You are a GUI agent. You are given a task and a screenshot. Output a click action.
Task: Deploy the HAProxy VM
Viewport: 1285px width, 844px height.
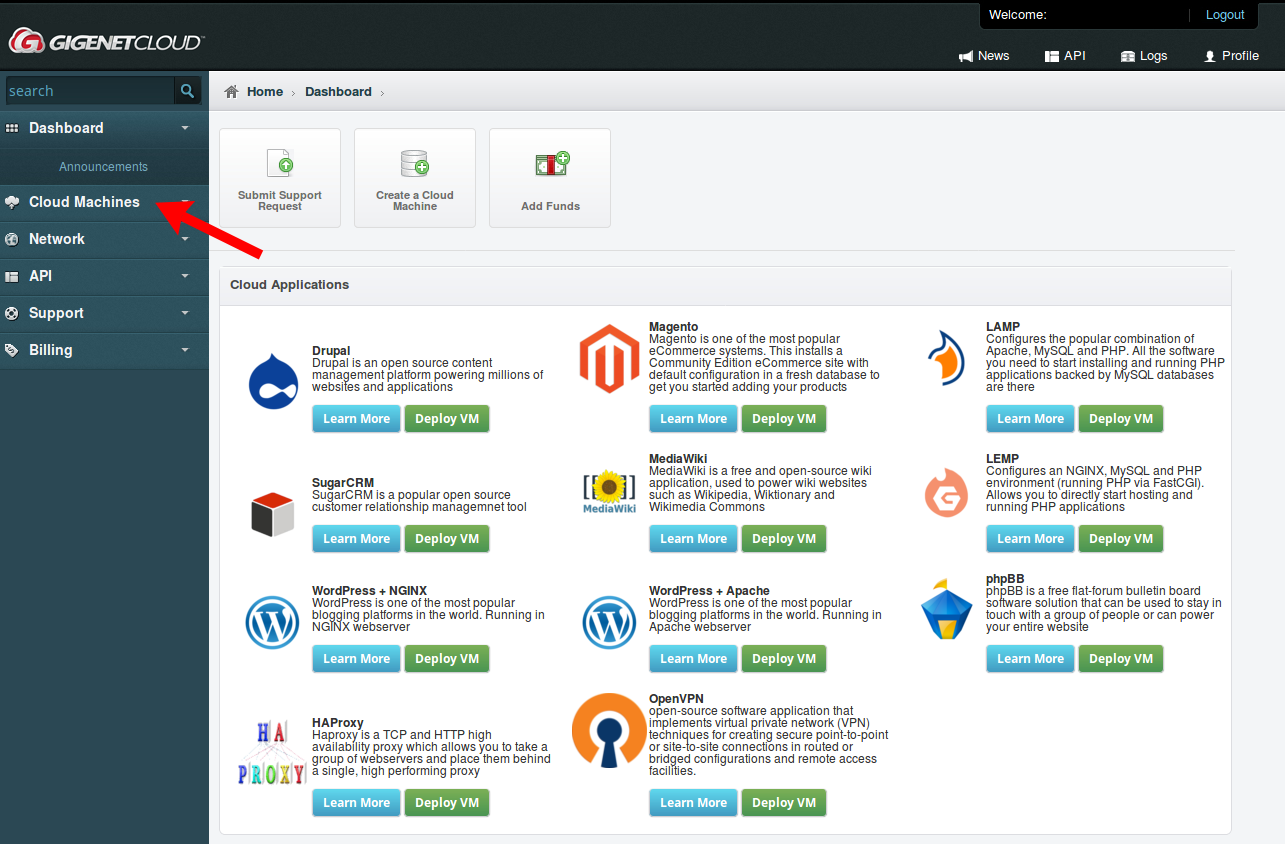click(x=447, y=803)
